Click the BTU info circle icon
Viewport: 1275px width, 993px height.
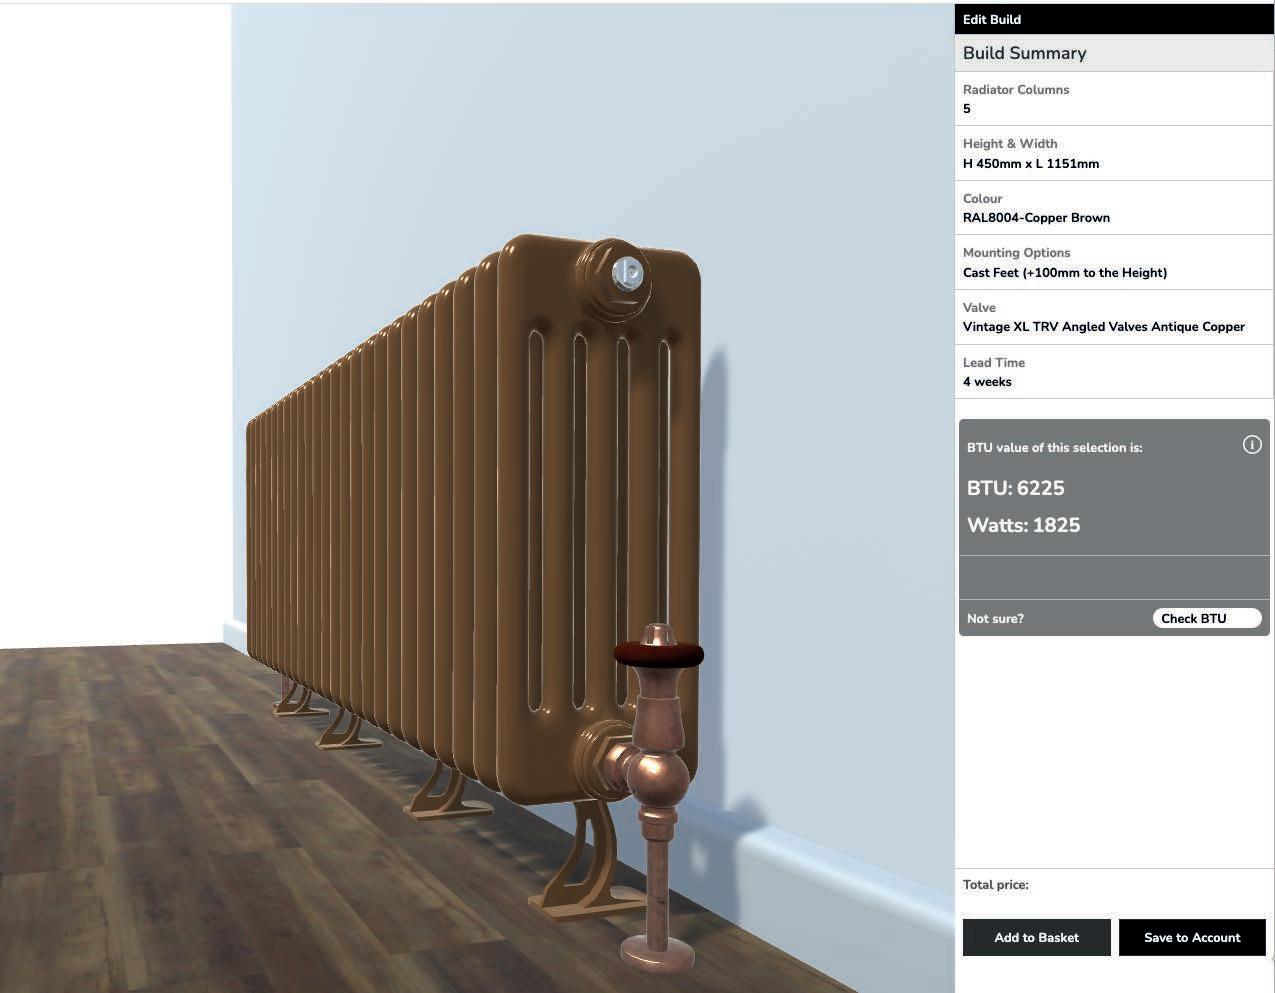click(1251, 445)
